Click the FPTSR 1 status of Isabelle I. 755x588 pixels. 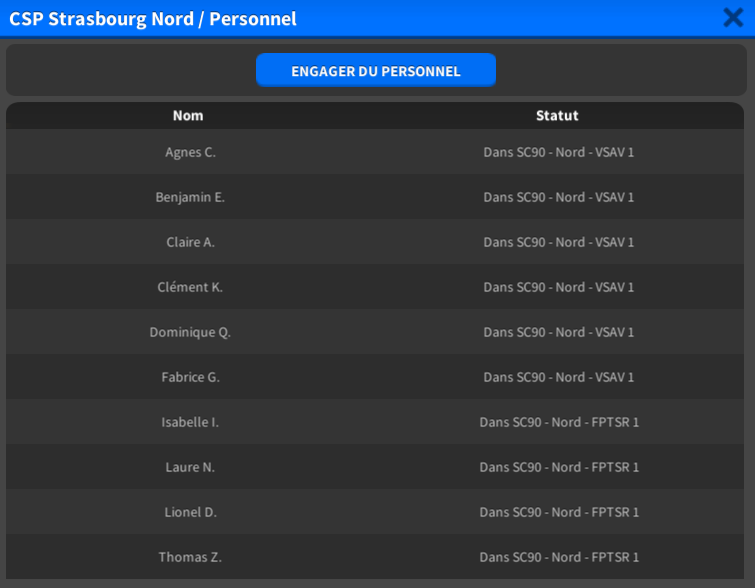click(x=558, y=422)
